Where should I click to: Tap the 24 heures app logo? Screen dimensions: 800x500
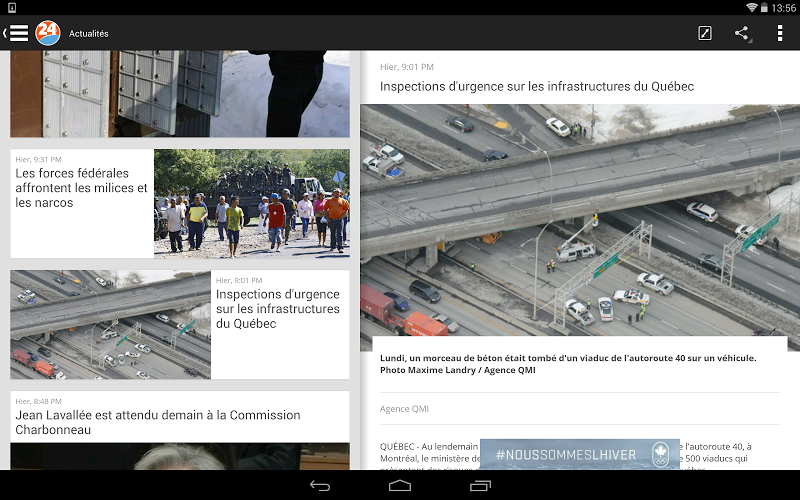coord(47,33)
